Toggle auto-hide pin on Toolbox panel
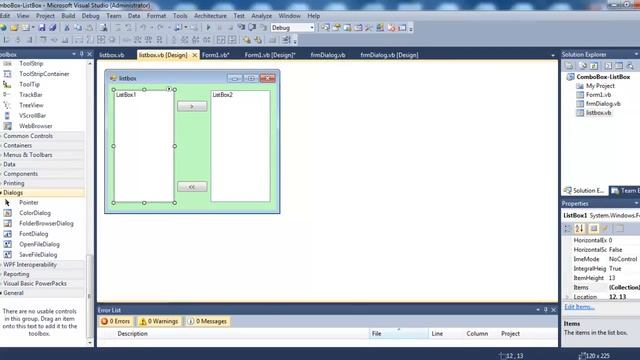640x360 pixels. (x=82, y=54)
